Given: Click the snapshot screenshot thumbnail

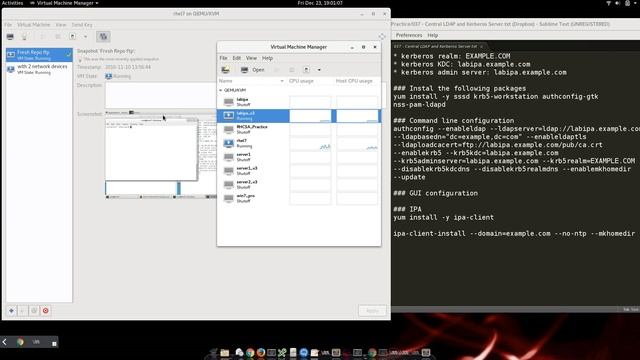Looking at the screenshot, I should click(x=161, y=155).
